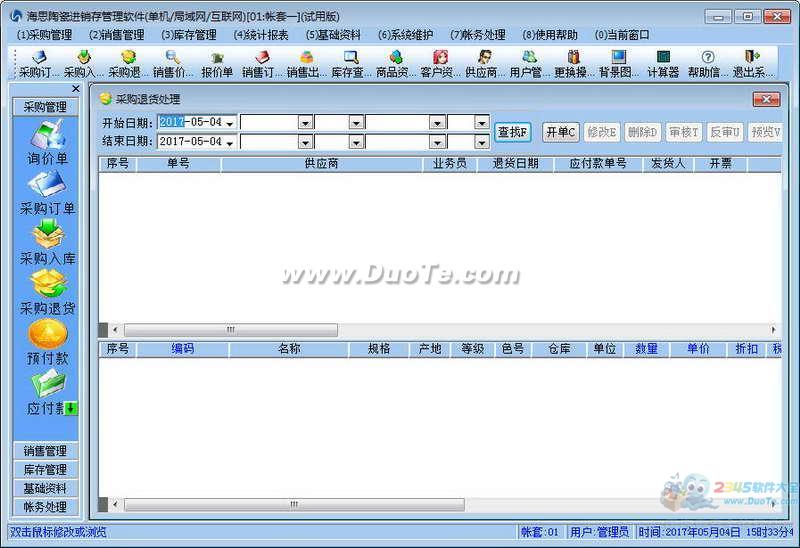Open the (2)销售管理 menu
This screenshot has height=548, width=800.
[116, 35]
